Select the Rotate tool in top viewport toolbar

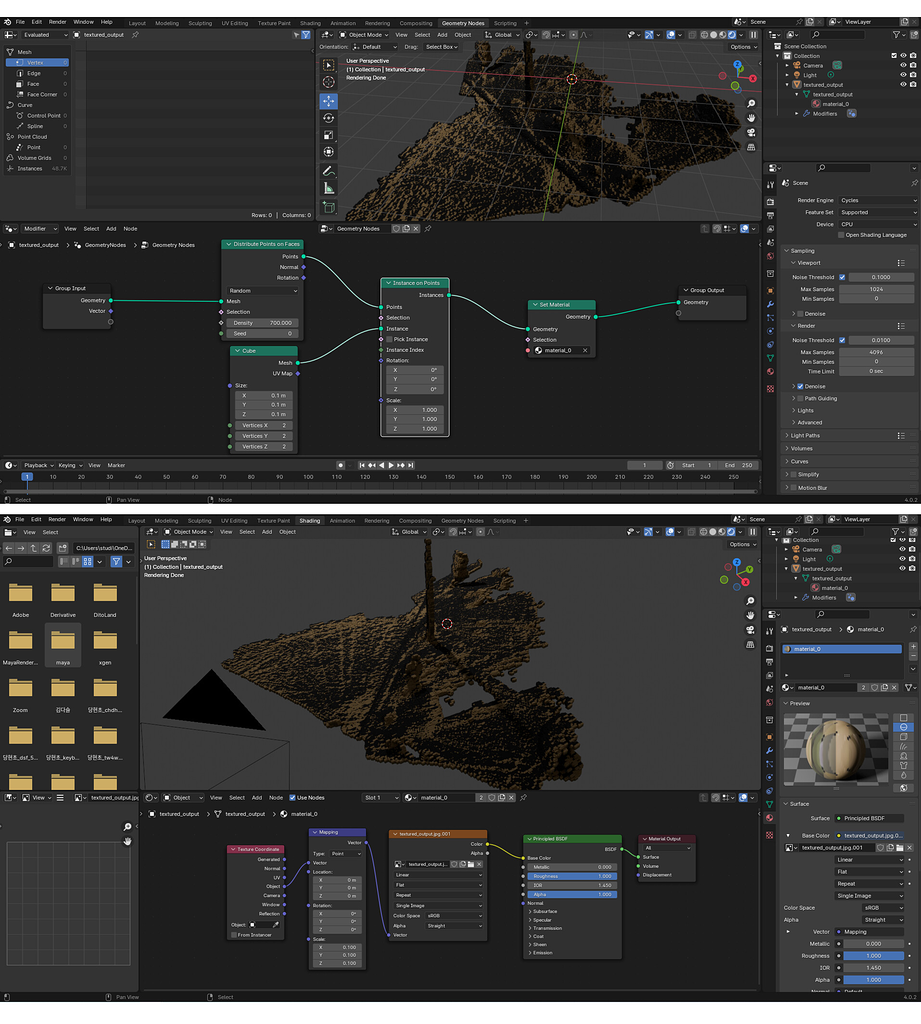329,118
